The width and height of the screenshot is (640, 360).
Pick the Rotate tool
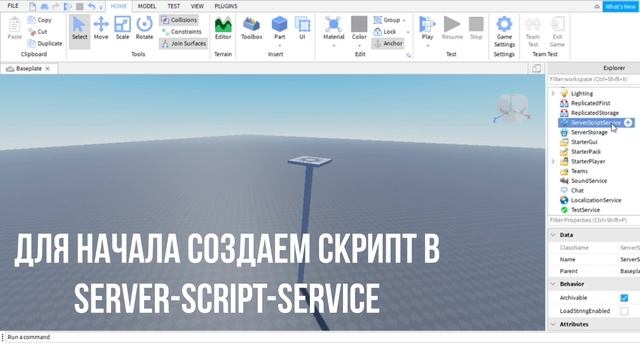click(144, 28)
